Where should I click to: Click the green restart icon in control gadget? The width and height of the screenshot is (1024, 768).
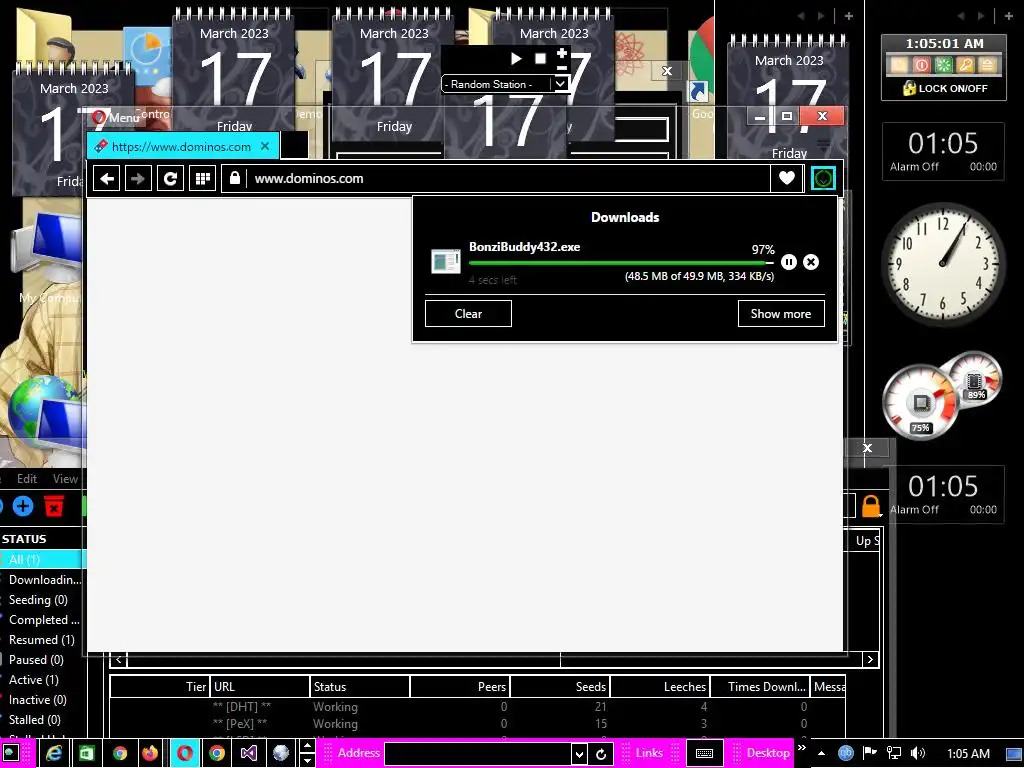(x=944, y=65)
